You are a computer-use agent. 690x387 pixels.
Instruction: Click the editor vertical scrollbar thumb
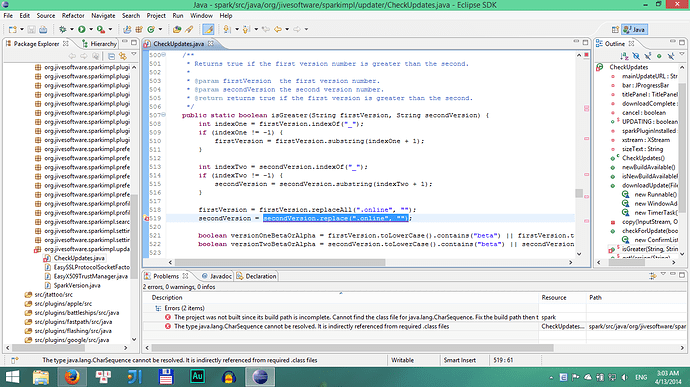tap(579, 193)
